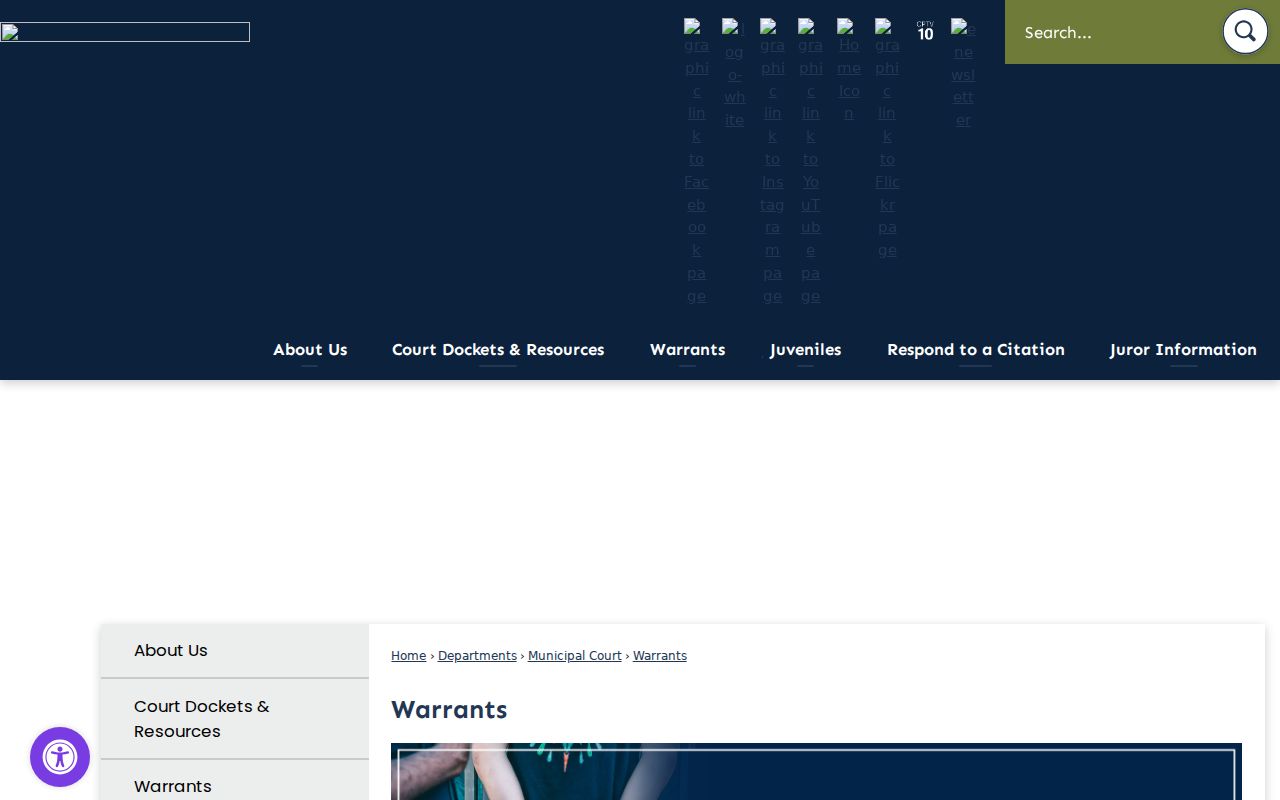1280x800 pixels.
Task: Open Court Dockets & Resources top menu
Action: (498, 349)
